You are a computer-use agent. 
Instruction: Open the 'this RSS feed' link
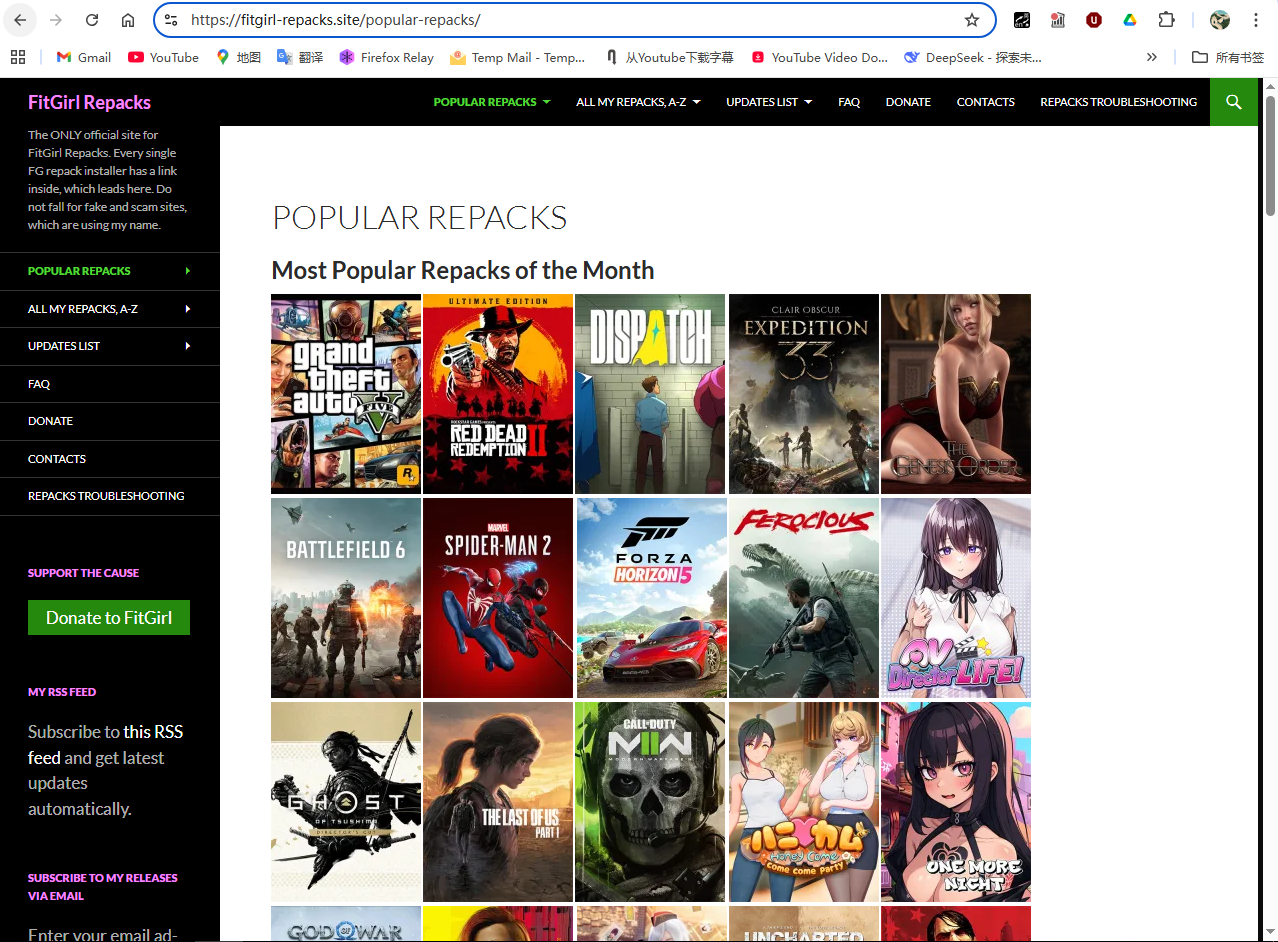click(105, 745)
